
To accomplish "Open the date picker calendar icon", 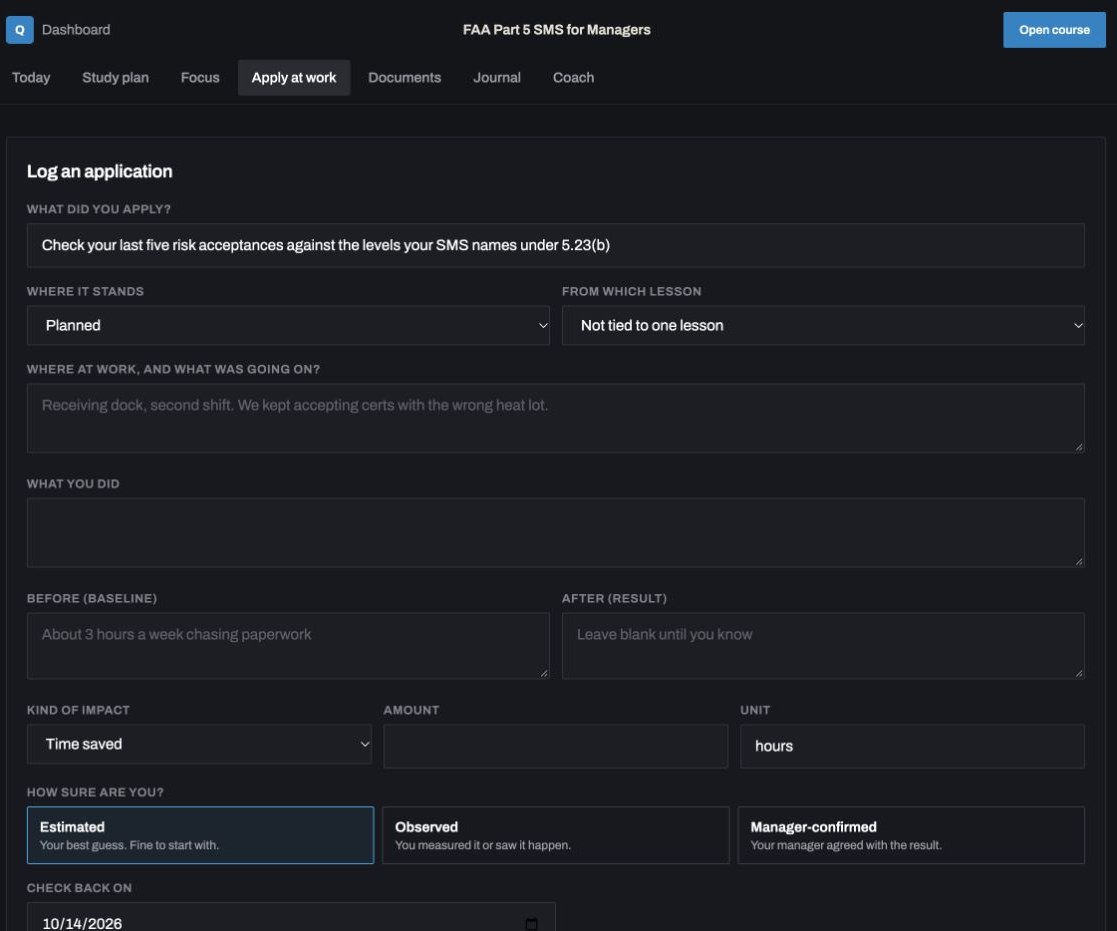I will (x=531, y=923).
